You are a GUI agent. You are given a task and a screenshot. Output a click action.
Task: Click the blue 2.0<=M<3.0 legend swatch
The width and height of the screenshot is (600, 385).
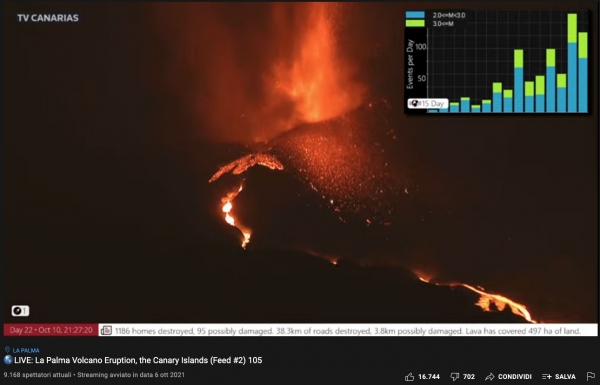(x=415, y=15)
